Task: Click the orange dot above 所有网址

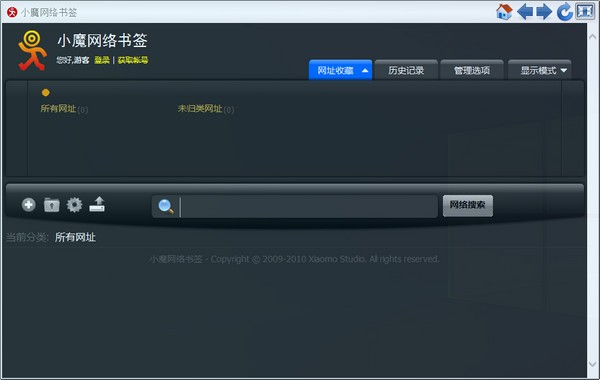Action: [46, 93]
